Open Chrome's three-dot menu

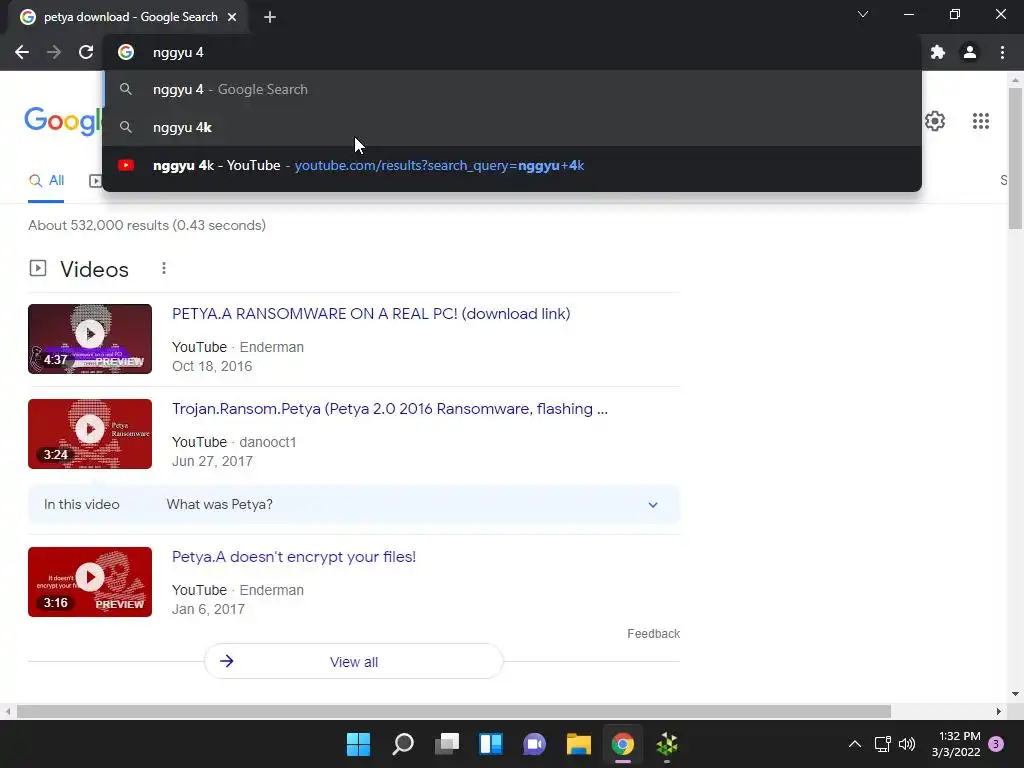tap(1002, 52)
